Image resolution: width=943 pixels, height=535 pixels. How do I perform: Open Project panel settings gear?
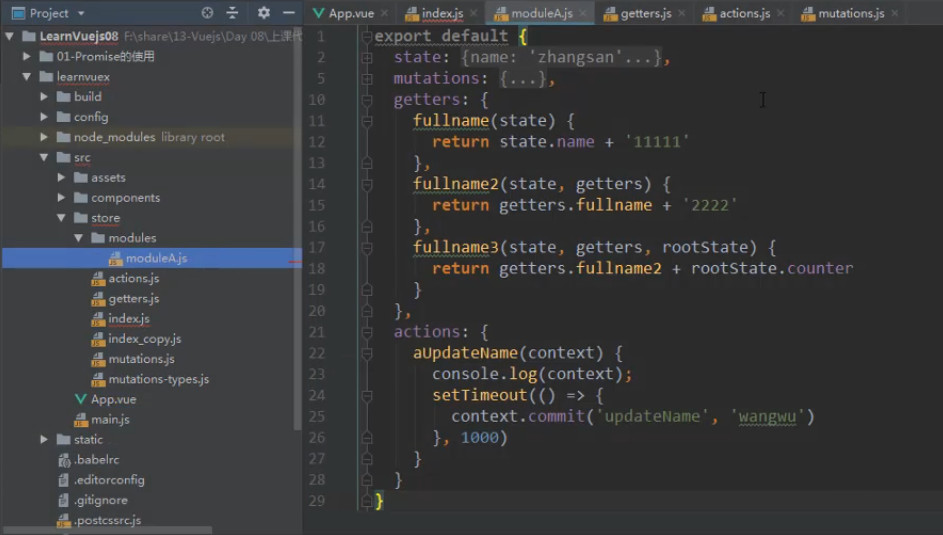(x=263, y=13)
